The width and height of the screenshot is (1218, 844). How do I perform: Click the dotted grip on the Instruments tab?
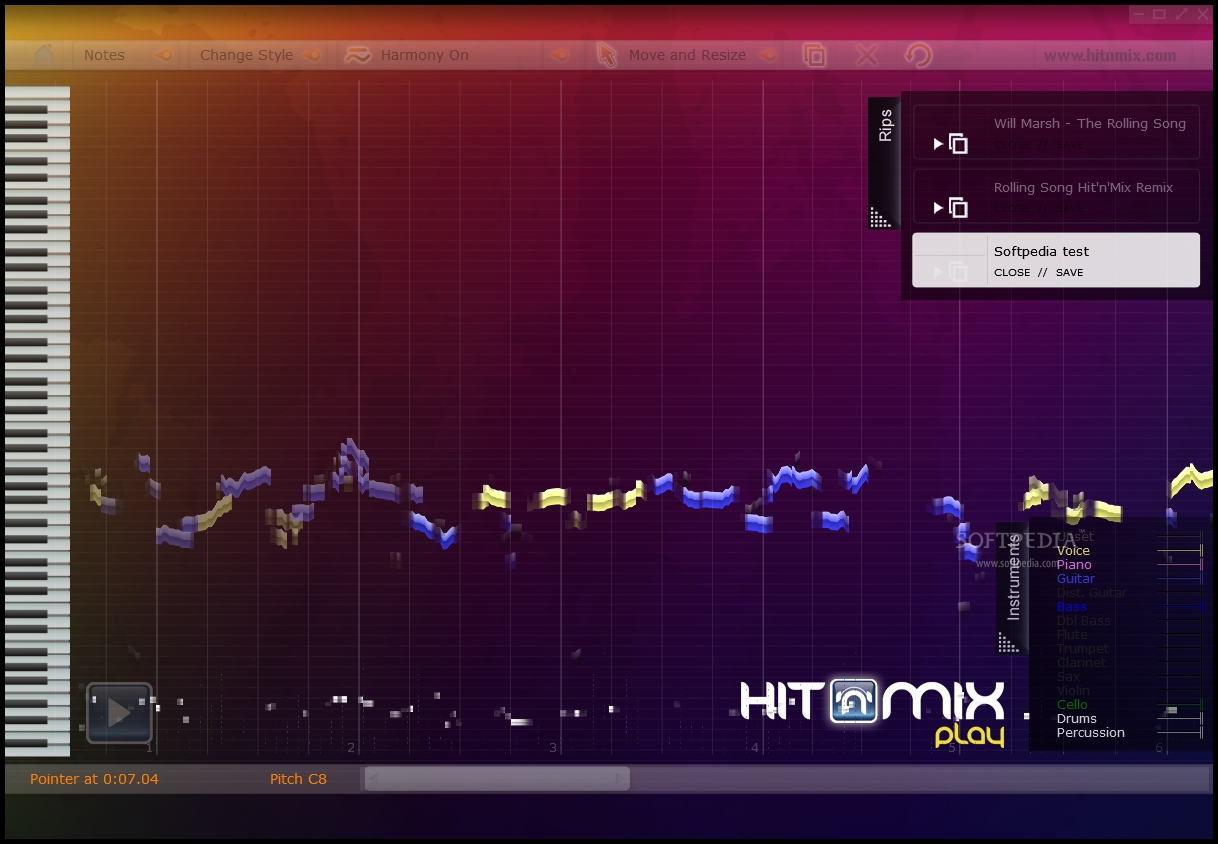point(1008,642)
